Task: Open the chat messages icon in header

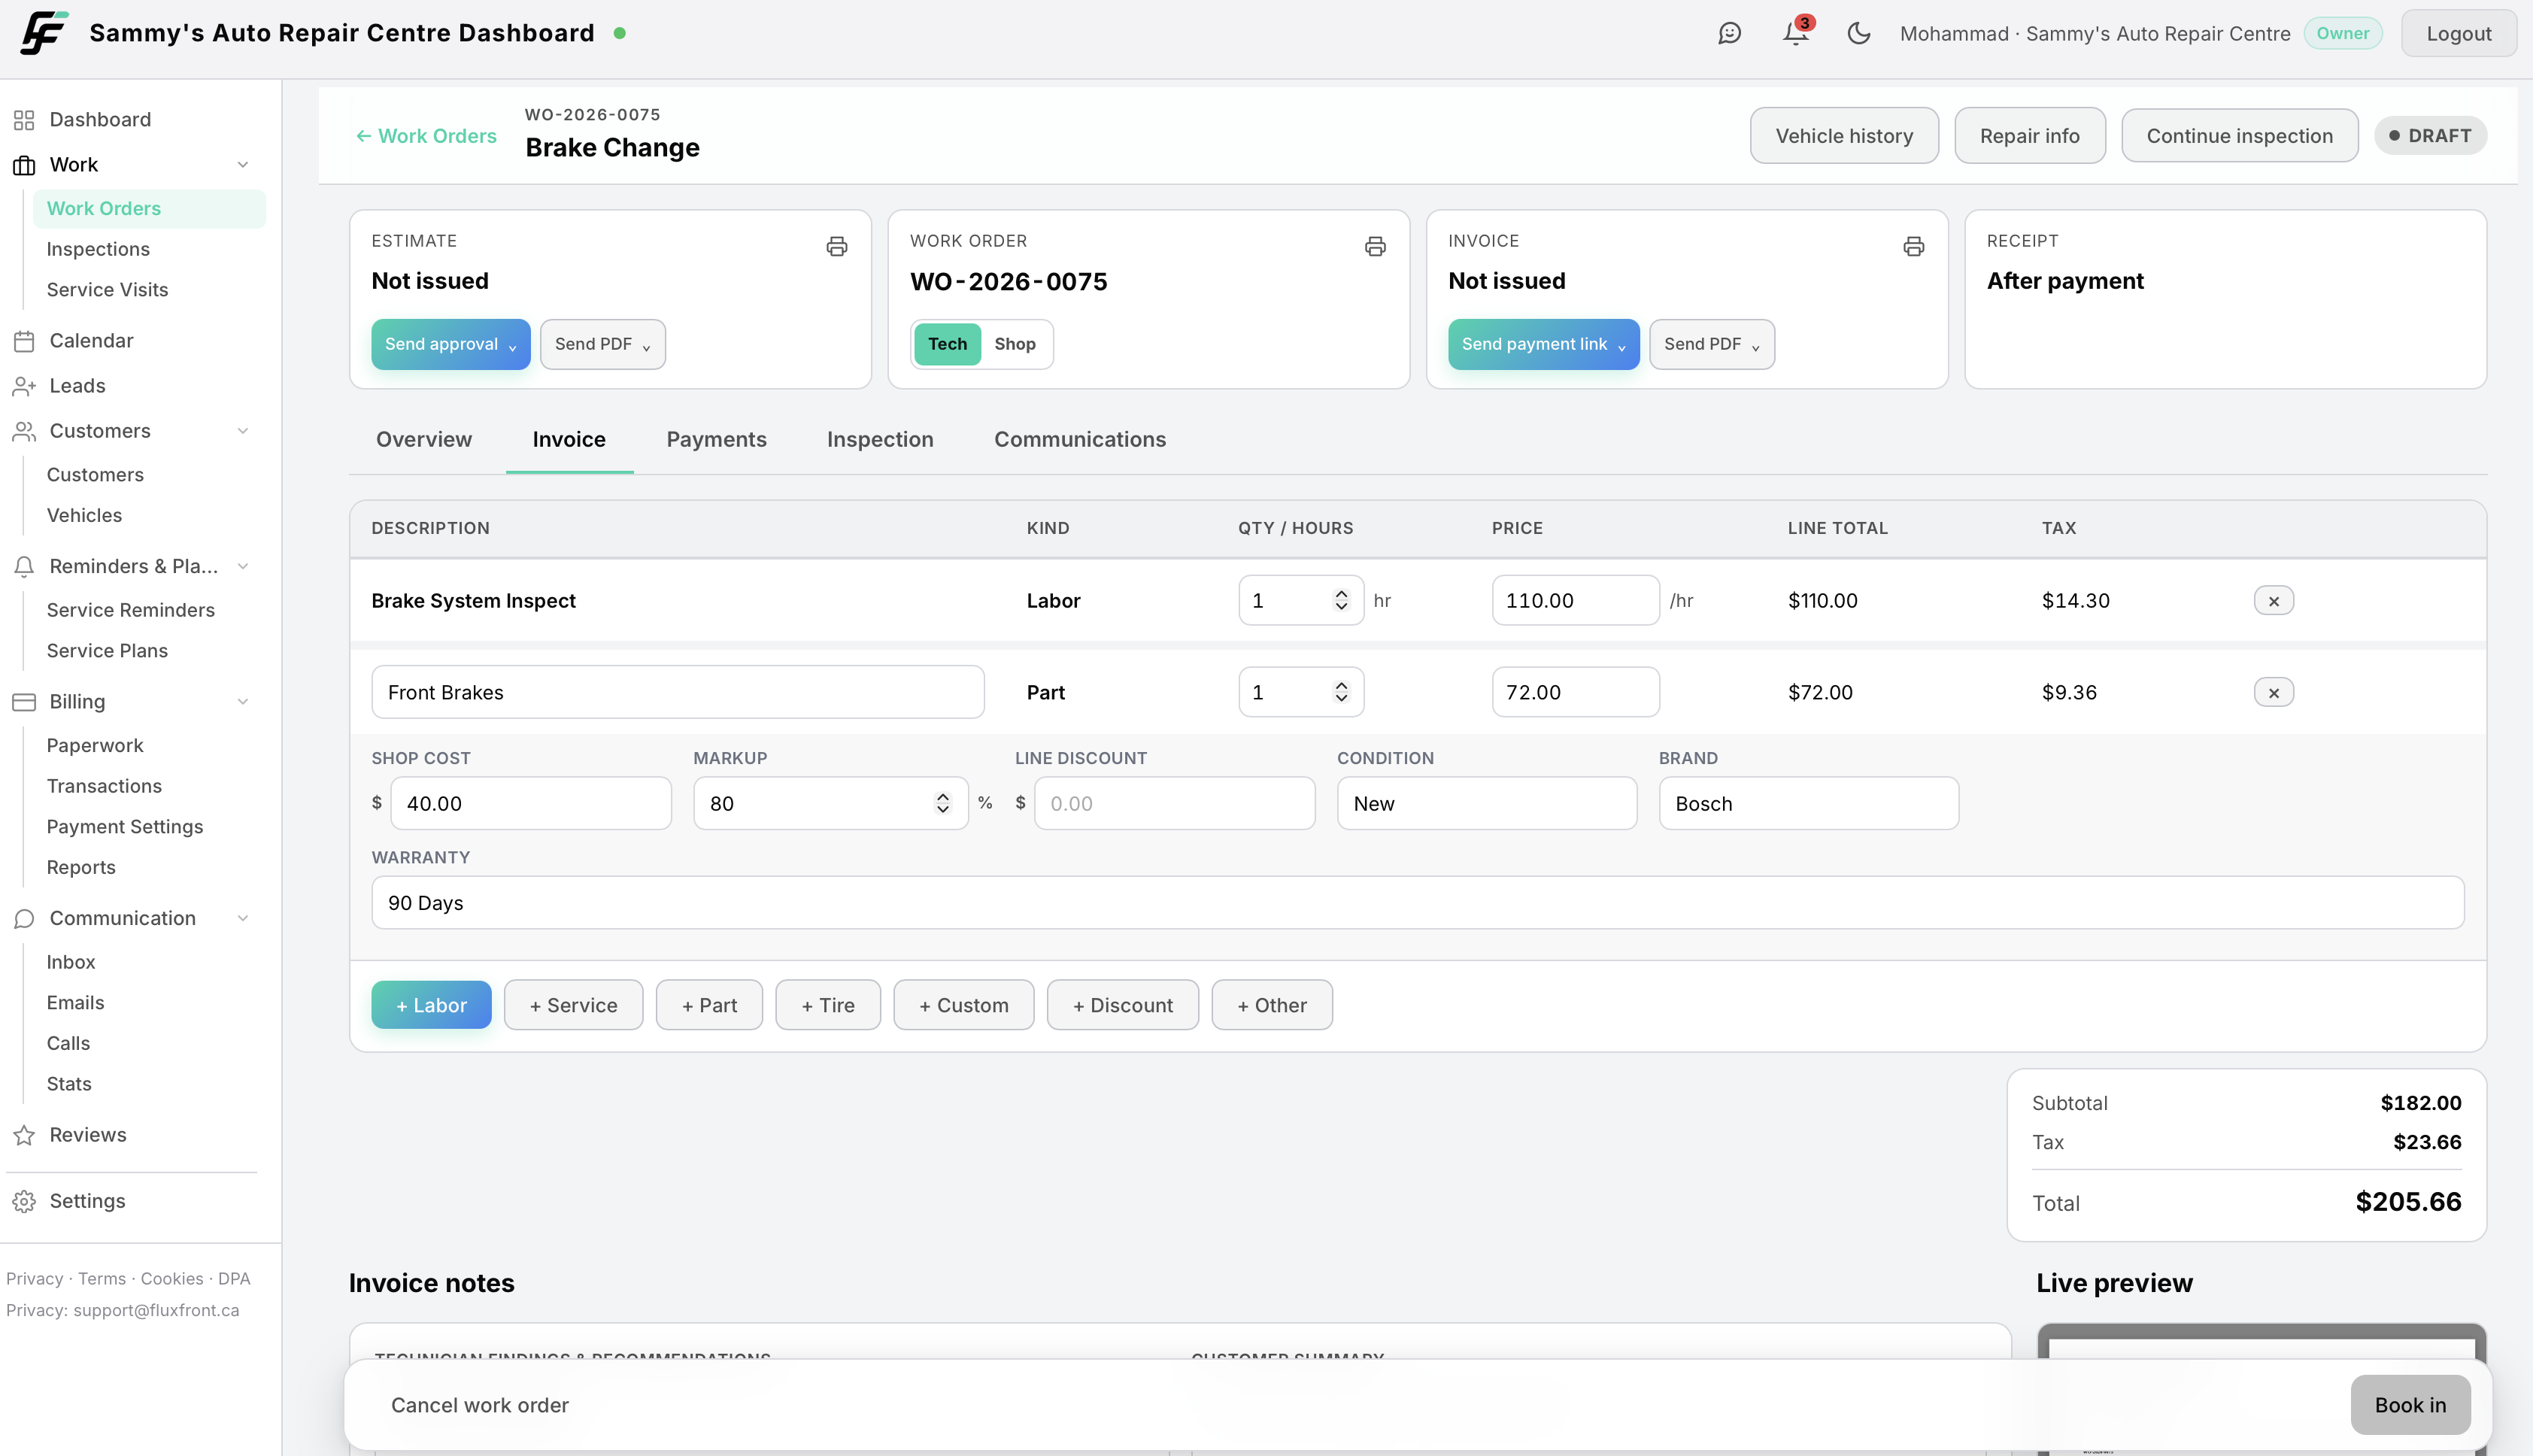Action: [1729, 33]
